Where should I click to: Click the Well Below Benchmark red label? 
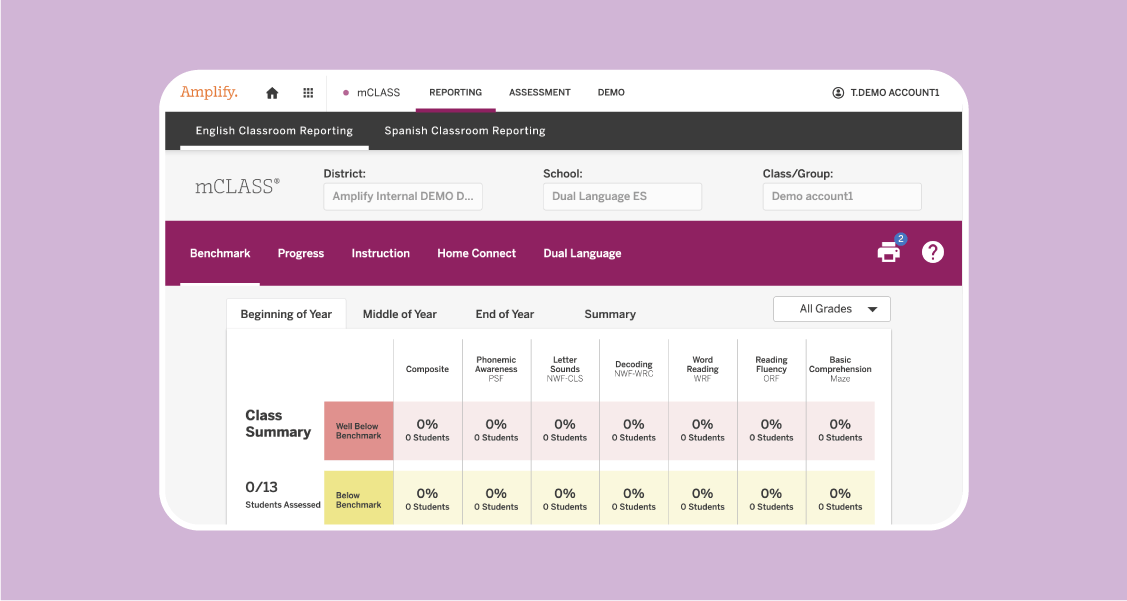tap(359, 431)
